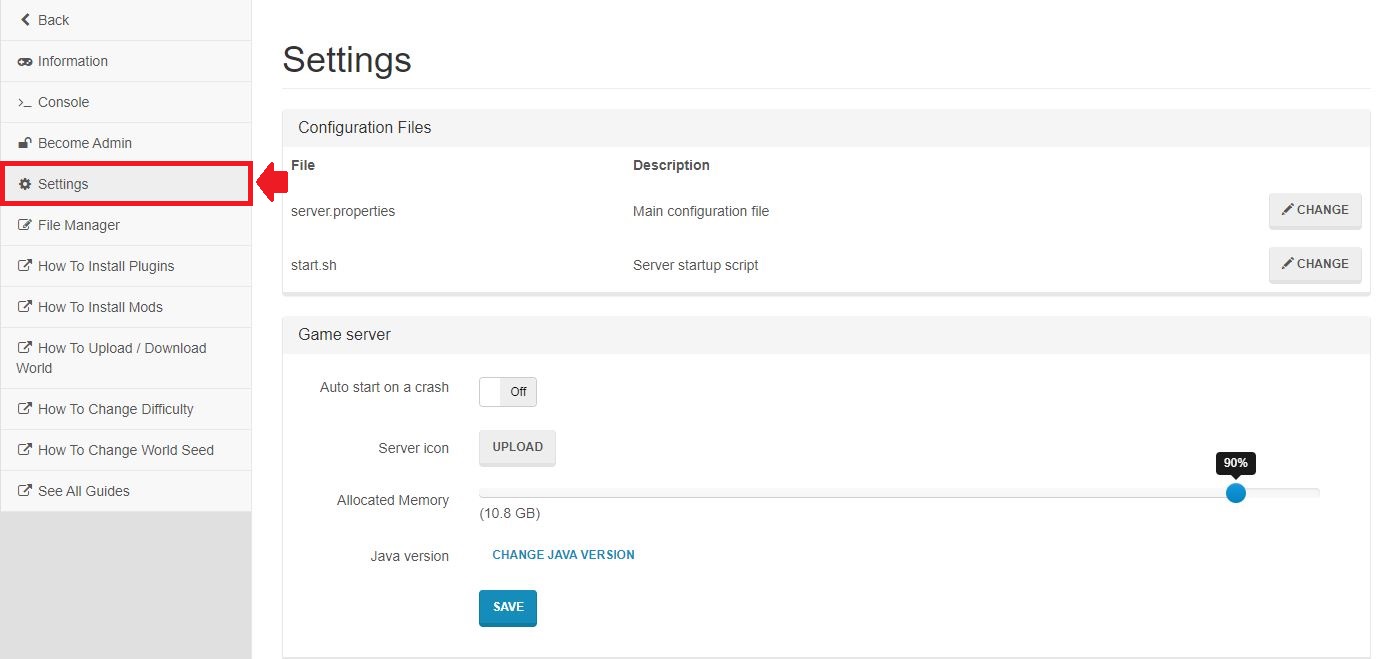Click the pencil icon for server.properties
The image size is (1376, 659).
point(1288,210)
